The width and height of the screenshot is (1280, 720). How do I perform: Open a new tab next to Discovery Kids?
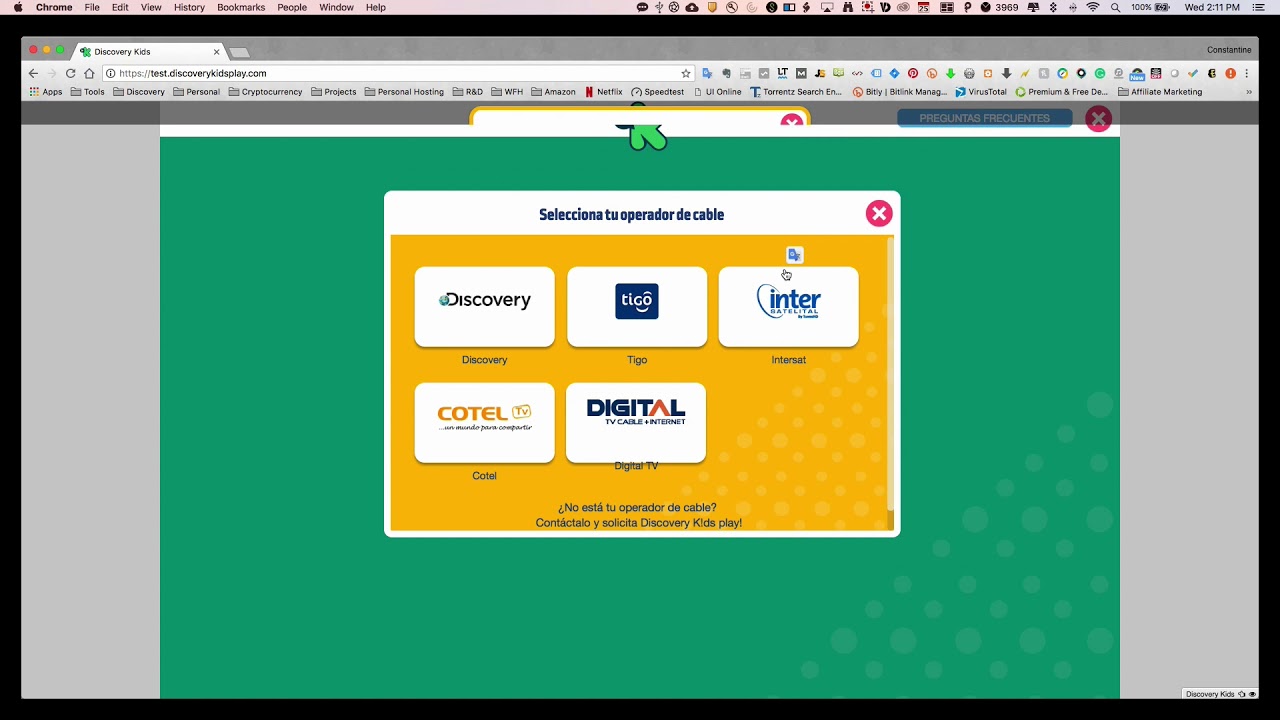click(x=239, y=52)
